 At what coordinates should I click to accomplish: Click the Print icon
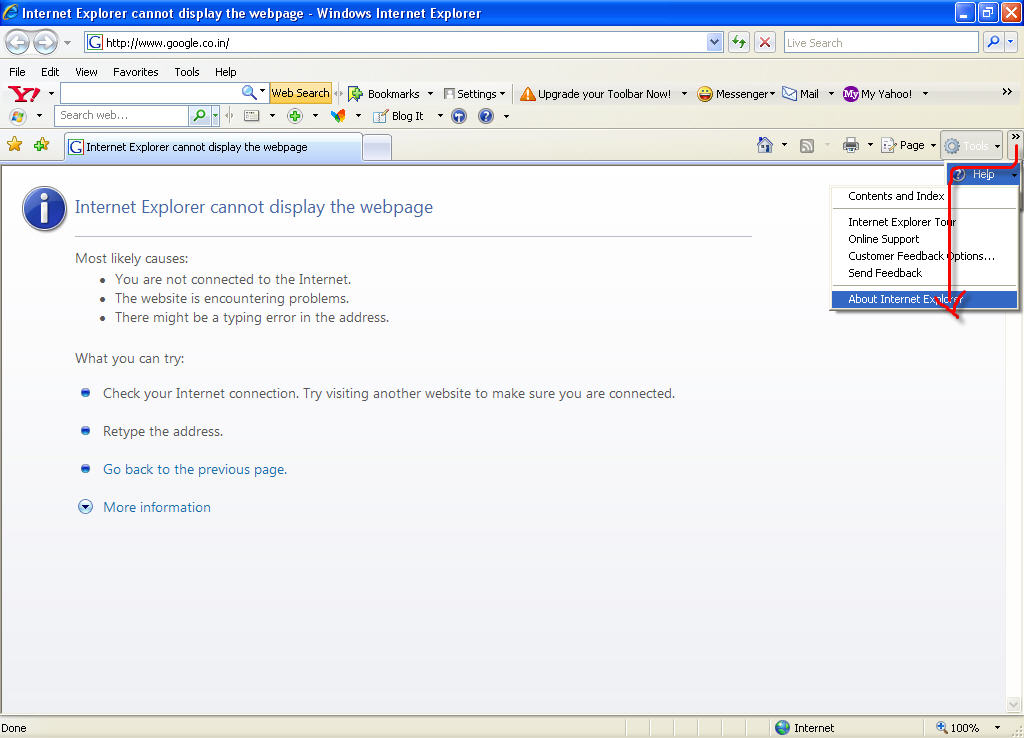pyautogui.click(x=850, y=145)
